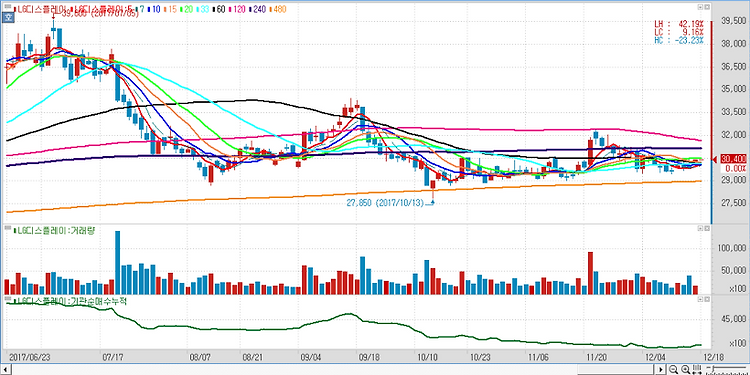Select the 33-day moving average legend

[202, 9]
